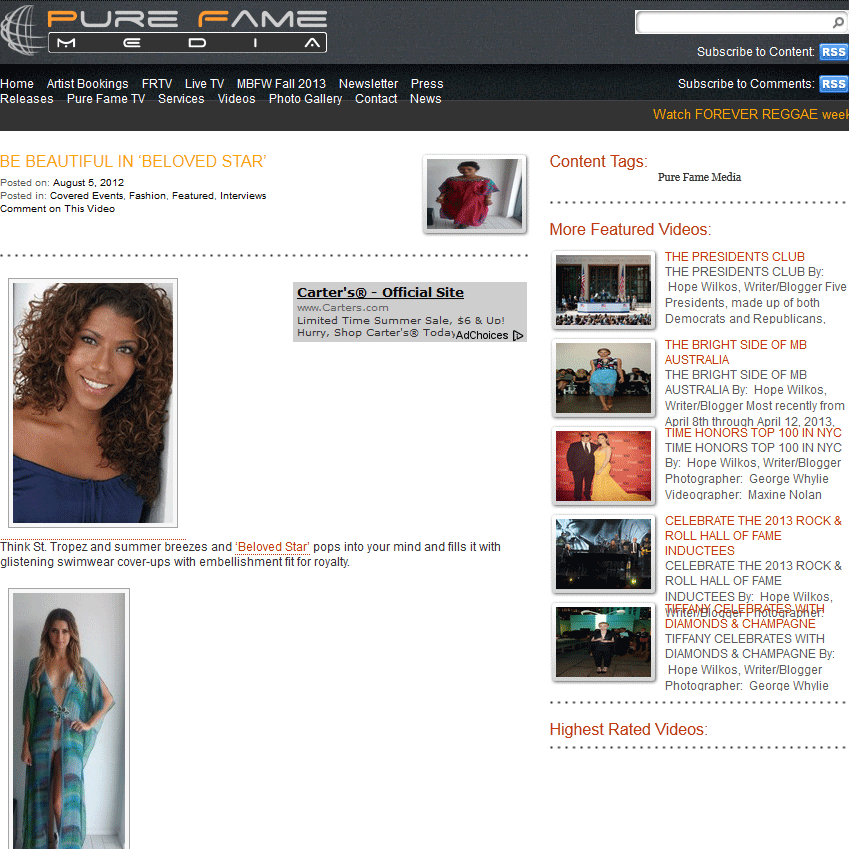
Task: Click the 'Beloved Star' red text link
Action: tap(272, 547)
